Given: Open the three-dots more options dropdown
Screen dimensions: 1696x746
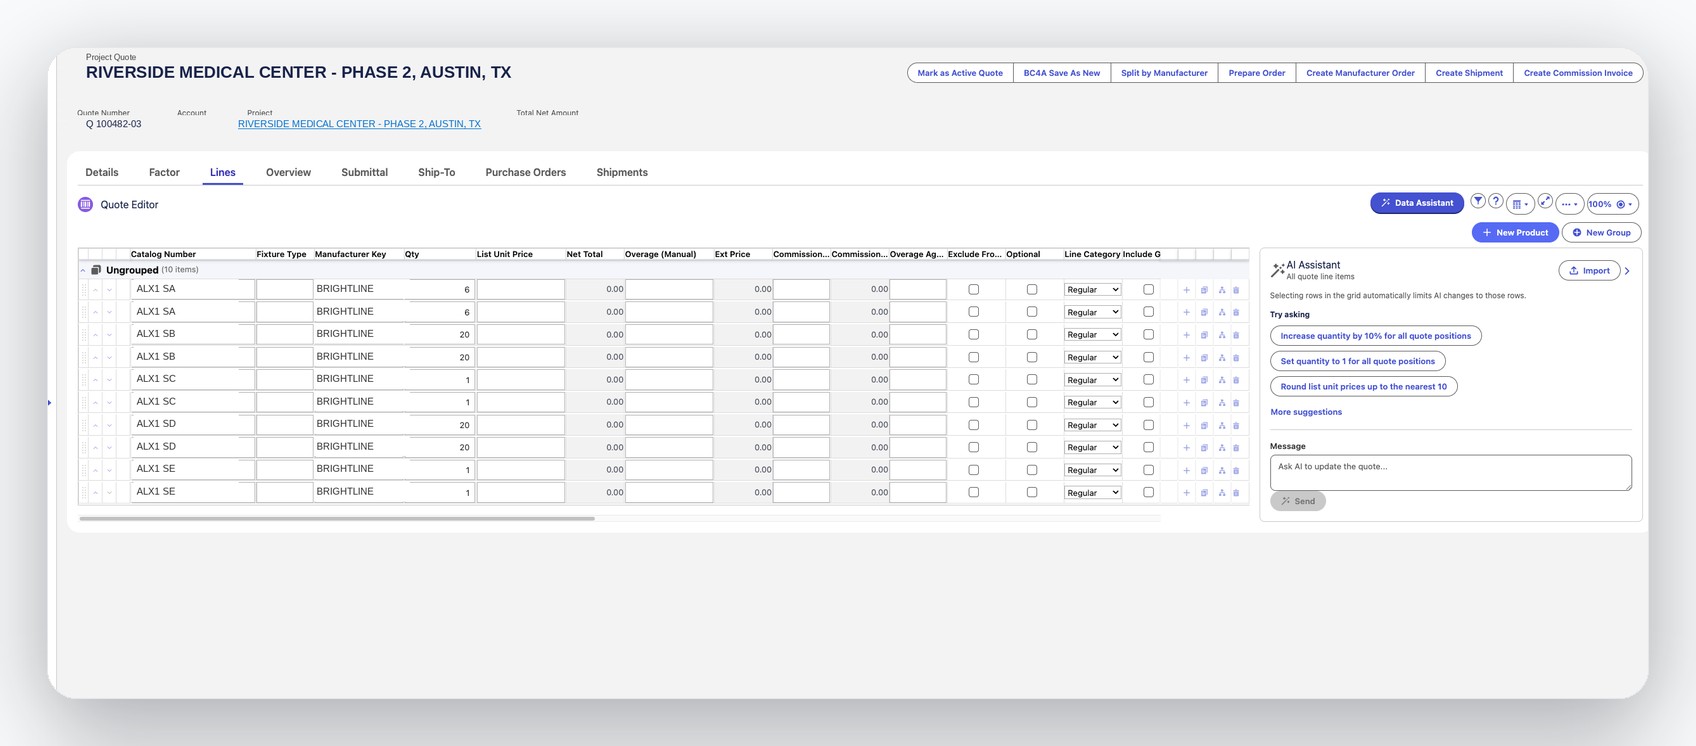Looking at the screenshot, I should (x=1569, y=204).
